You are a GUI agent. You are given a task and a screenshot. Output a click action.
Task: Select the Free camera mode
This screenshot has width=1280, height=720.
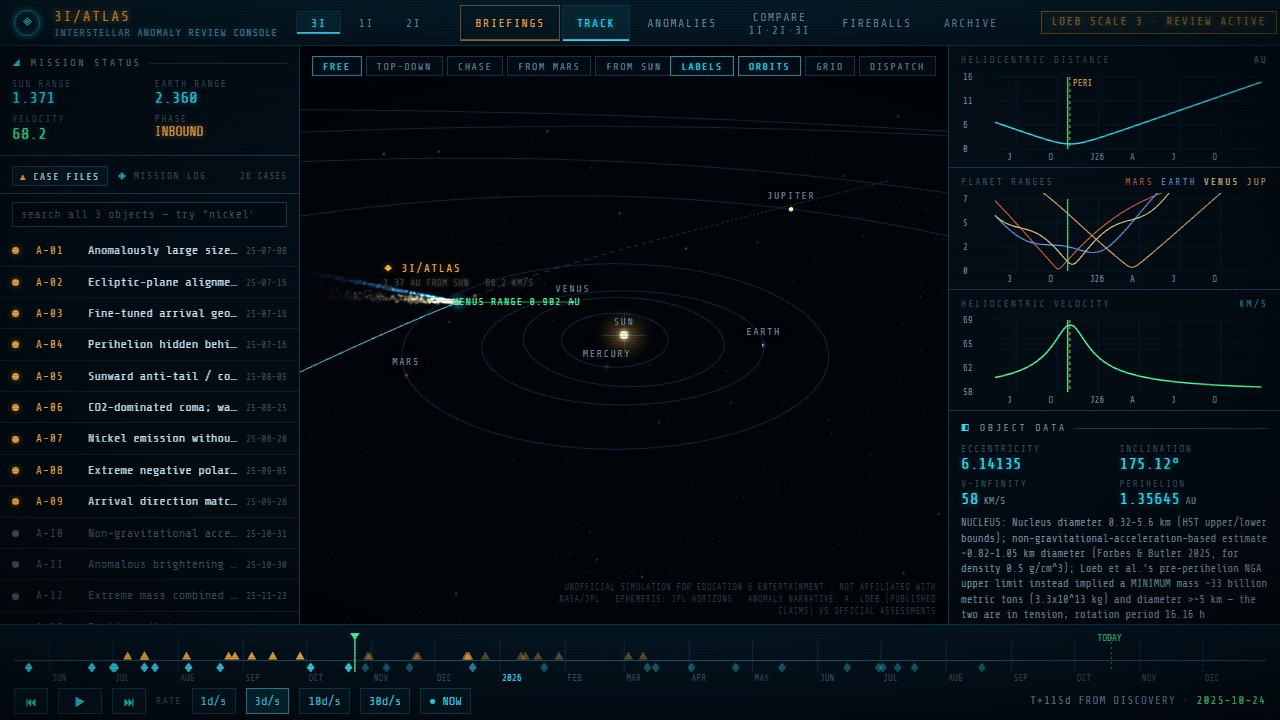click(x=337, y=67)
